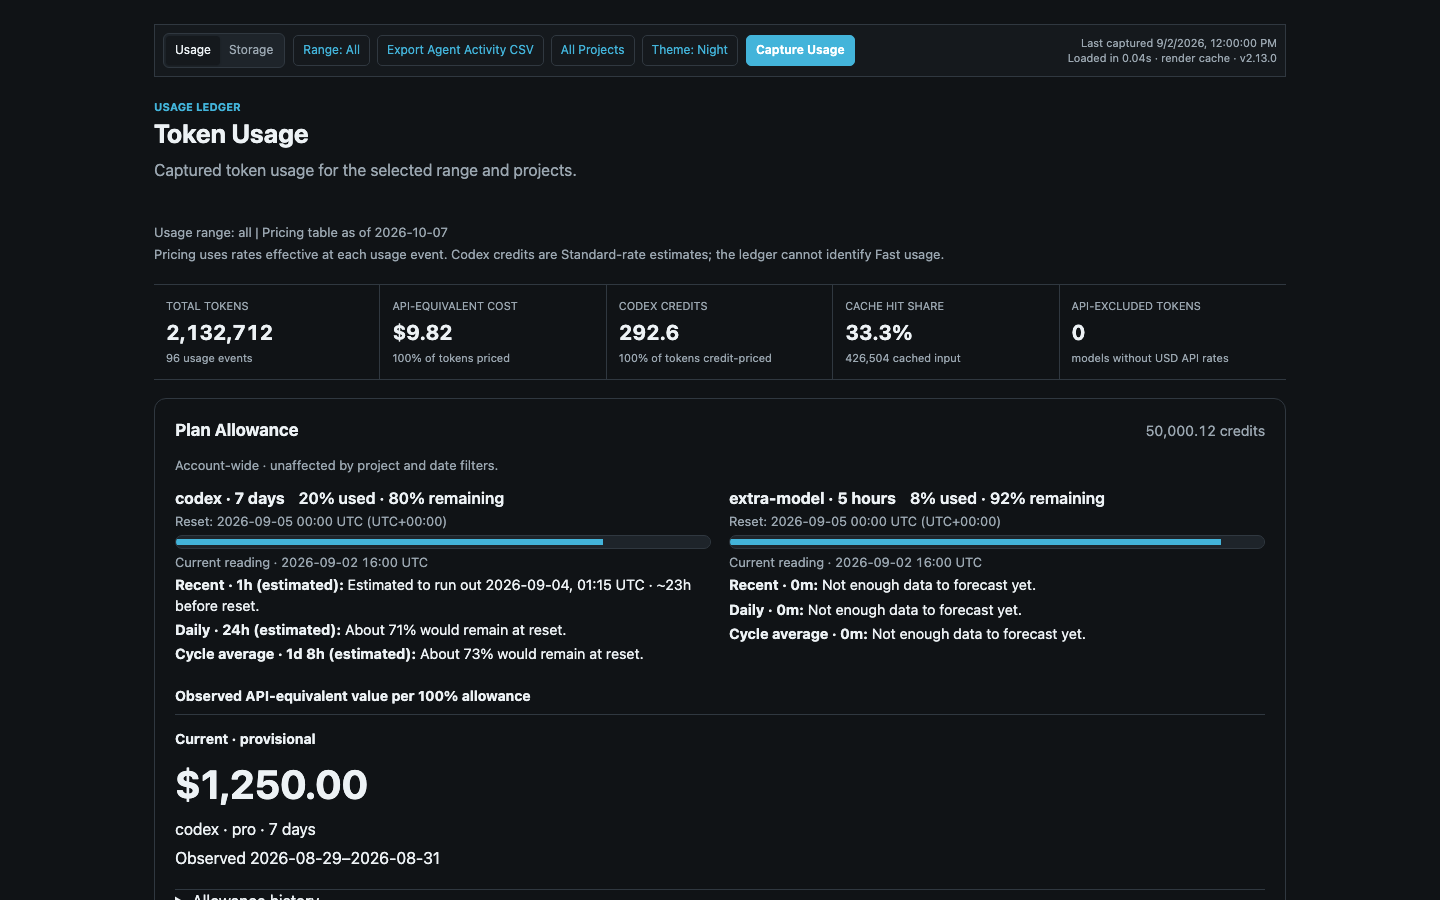Screen dimensions: 1440x900
Task: Click the extra-model 5 hours progress bar
Action: pyautogui.click(x=997, y=542)
